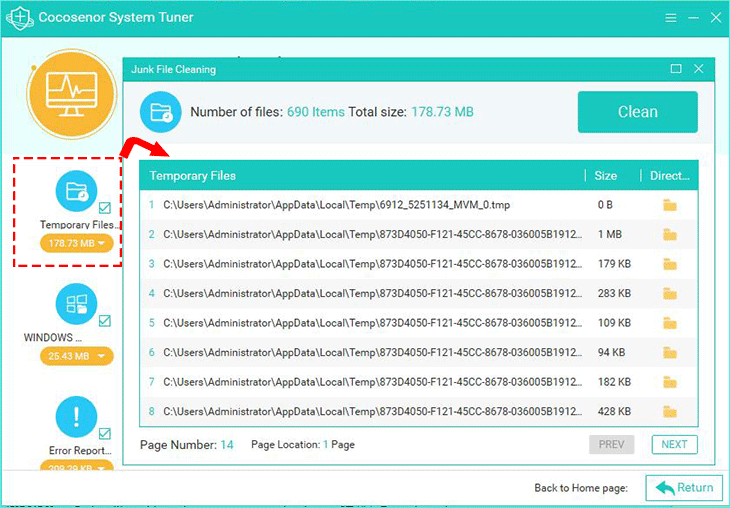Open folder for the 182 KB file

[x=669, y=382]
